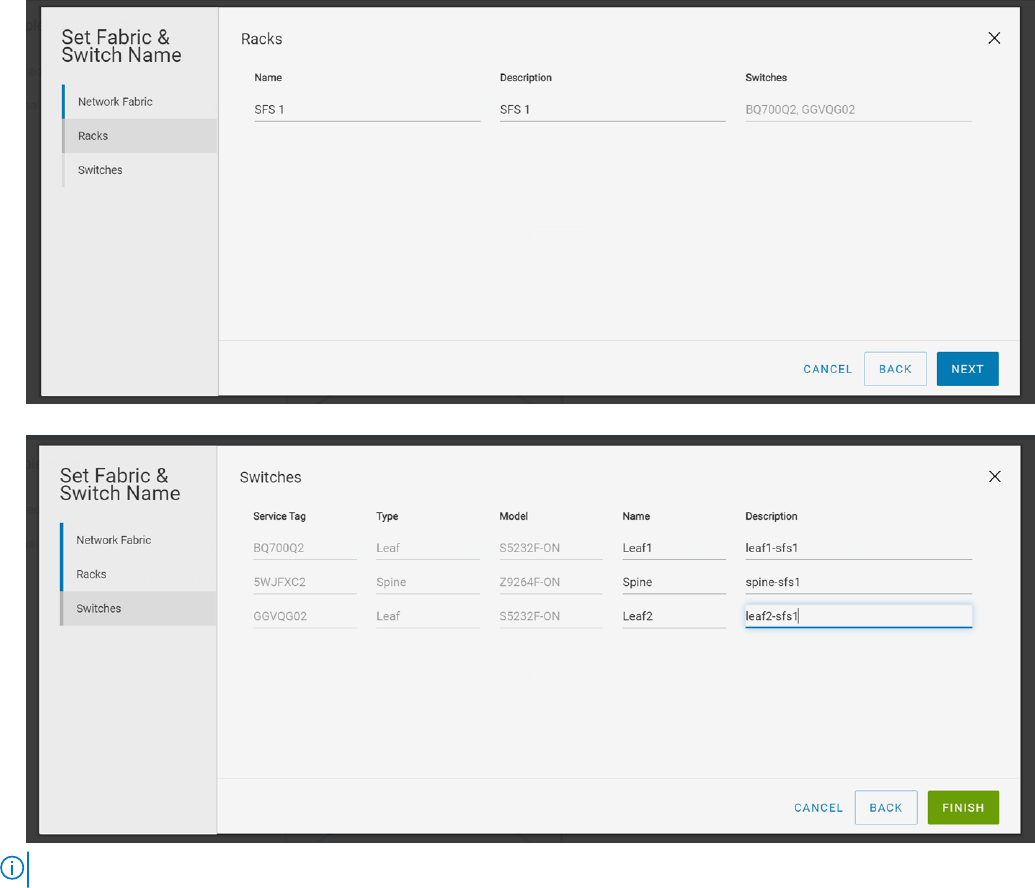Edit description field leaf1-sfs1
Viewport: 1035px width, 888px height.
click(858, 548)
